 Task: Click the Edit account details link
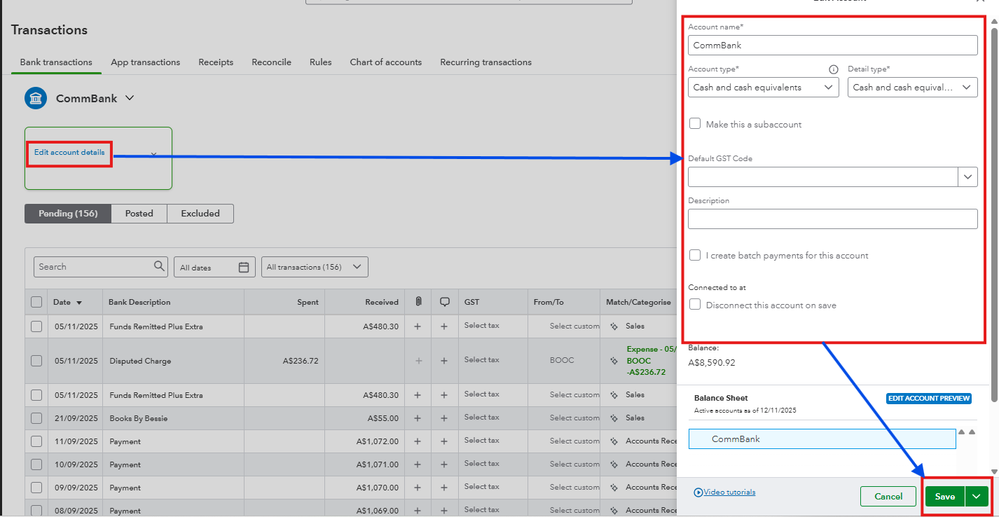coord(69,153)
